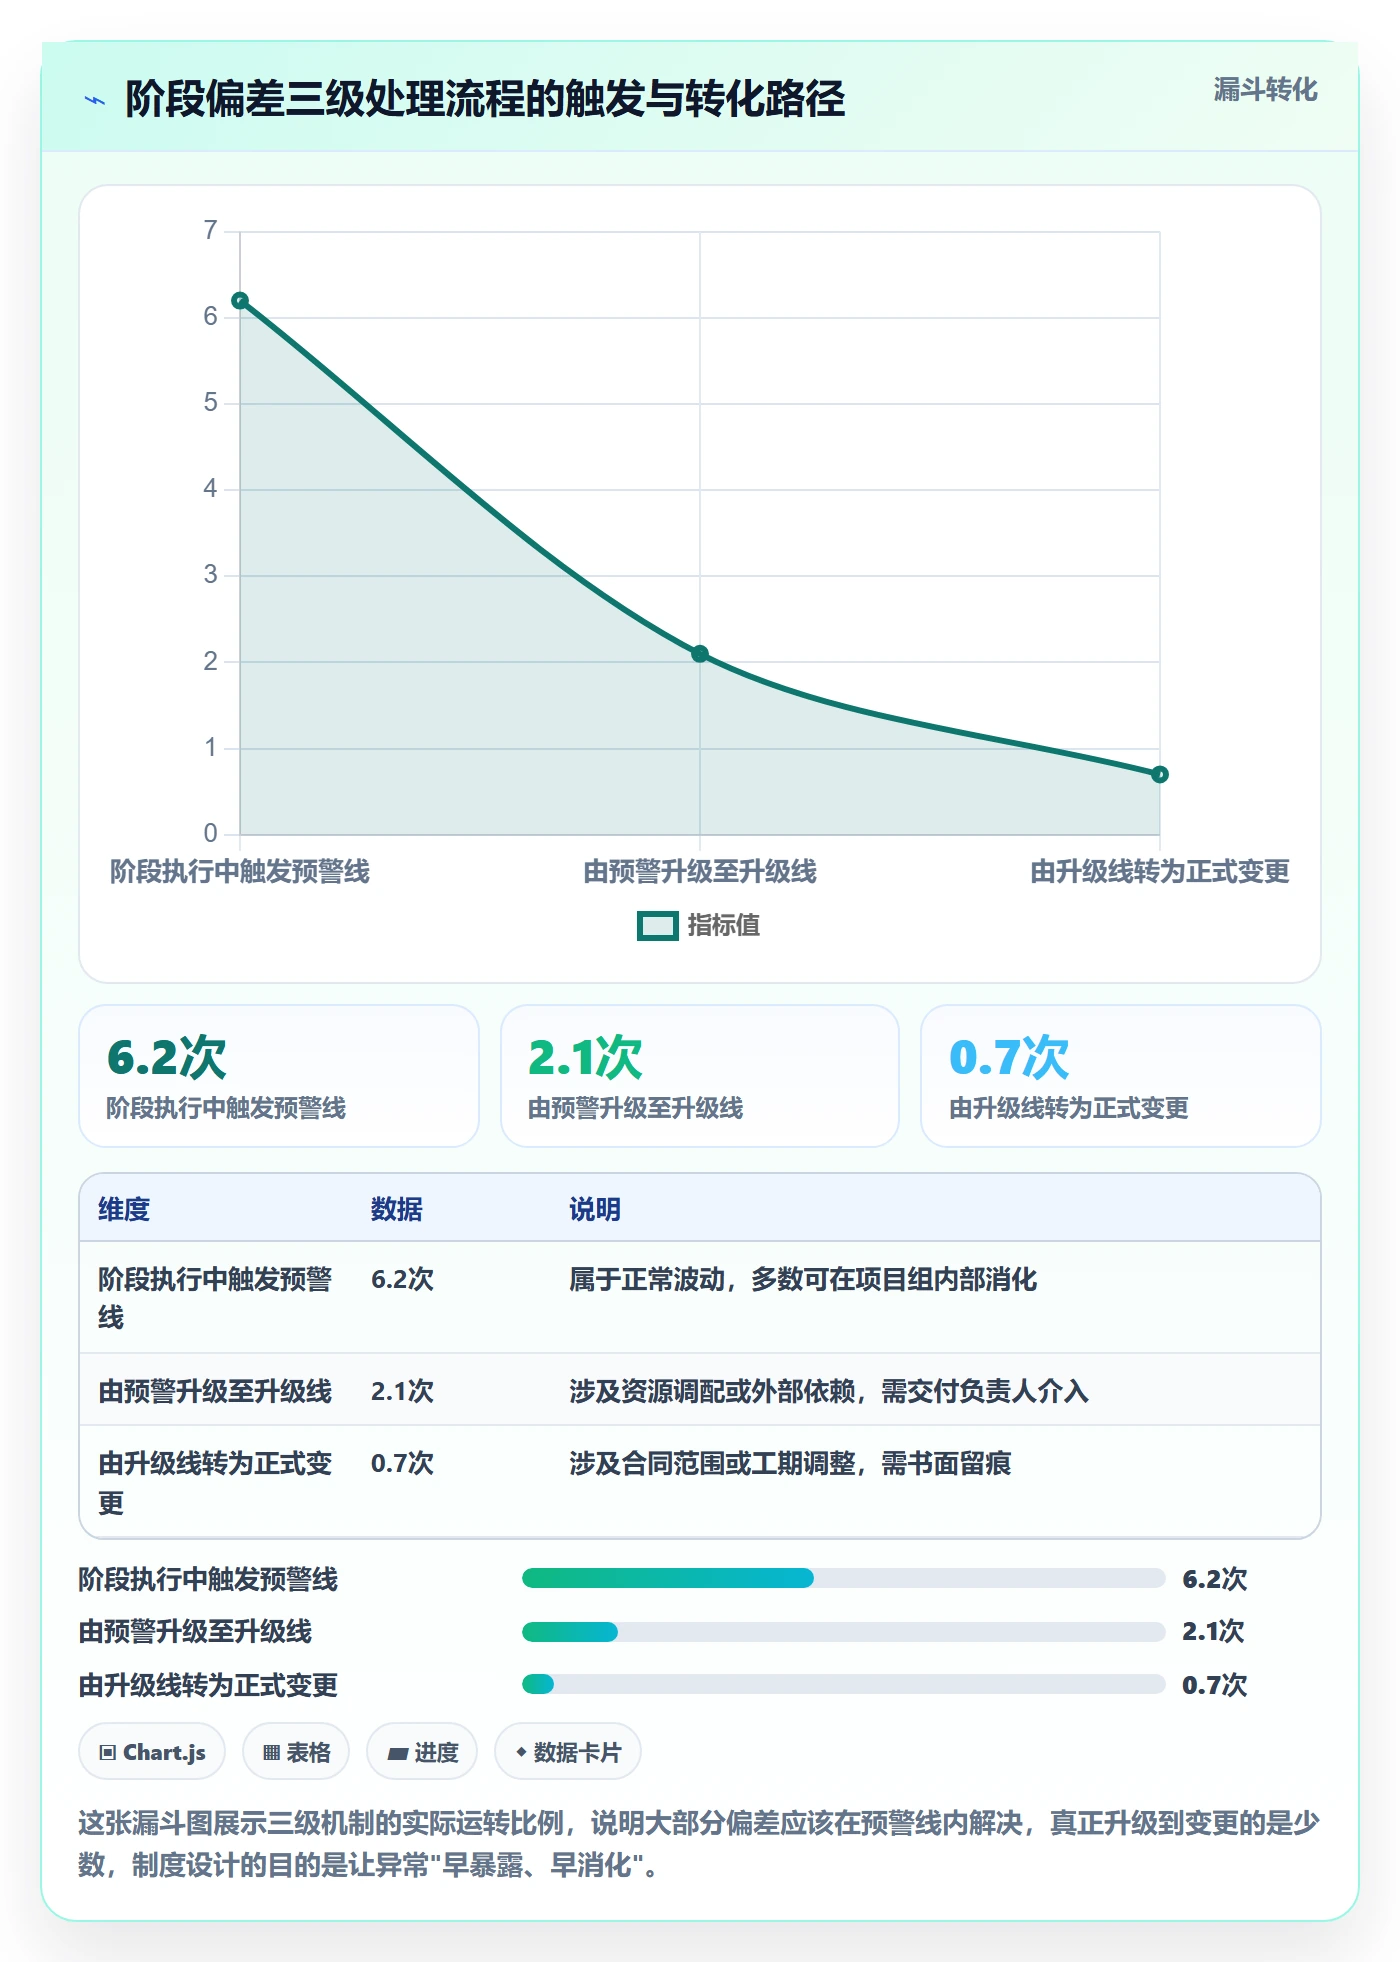The height and width of the screenshot is (1962, 1400).
Task: Click table cell 阶段执行中触发预警线
Action: click(x=216, y=1298)
